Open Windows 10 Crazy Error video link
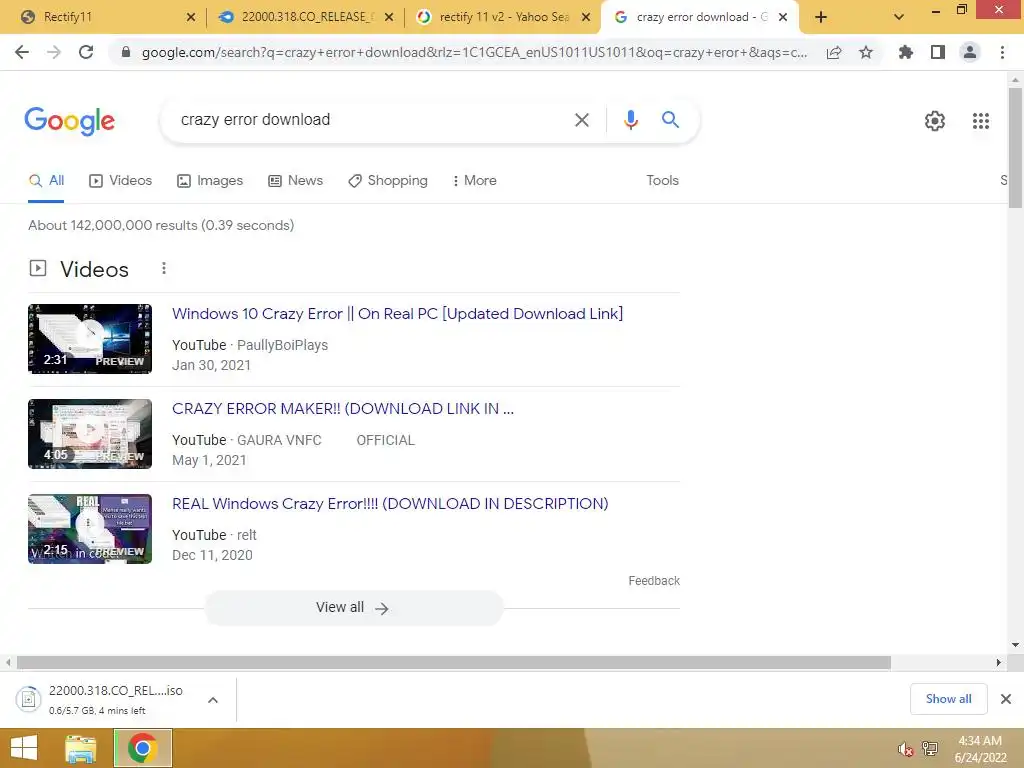Screen dimensions: 1024x768 click(397, 314)
